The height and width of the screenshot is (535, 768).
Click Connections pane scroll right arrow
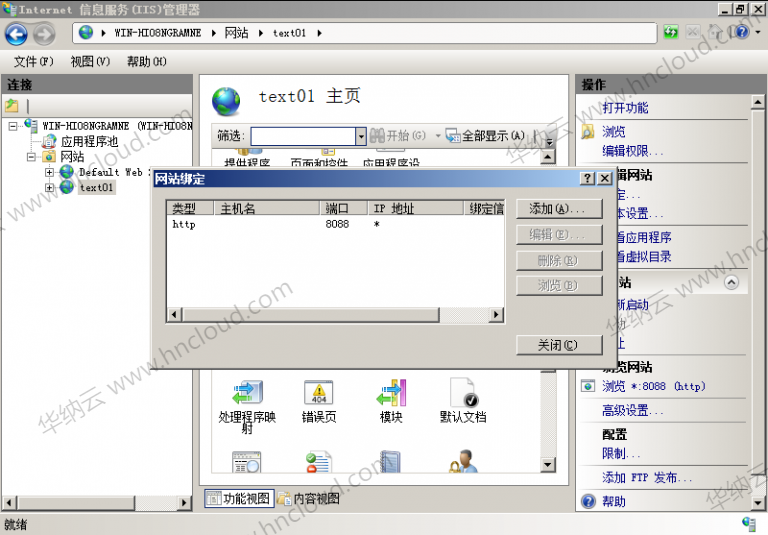pyautogui.click(x=184, y=503)
